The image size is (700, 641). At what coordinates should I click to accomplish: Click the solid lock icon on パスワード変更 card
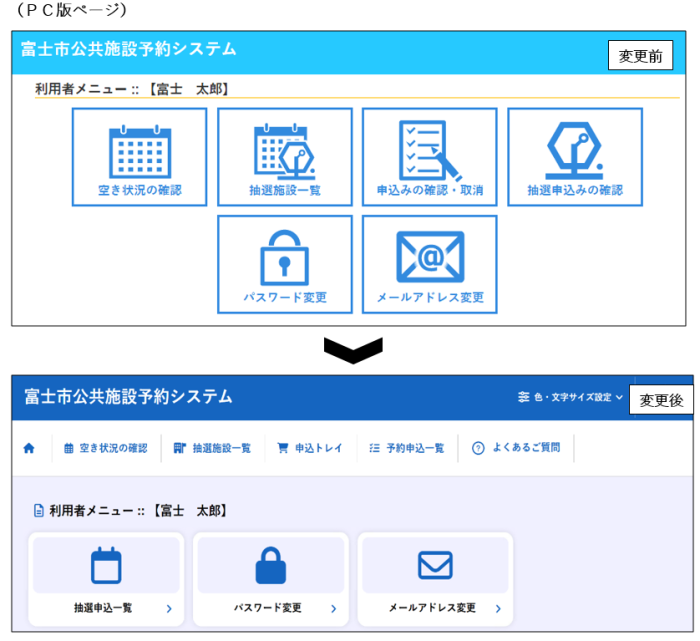coord(271,565)
